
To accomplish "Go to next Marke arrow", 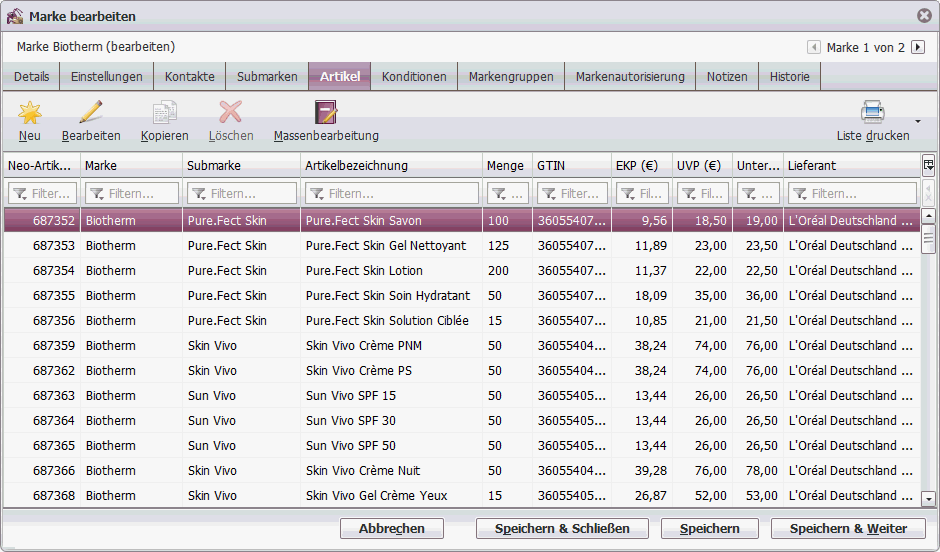I will pos(918,47).
